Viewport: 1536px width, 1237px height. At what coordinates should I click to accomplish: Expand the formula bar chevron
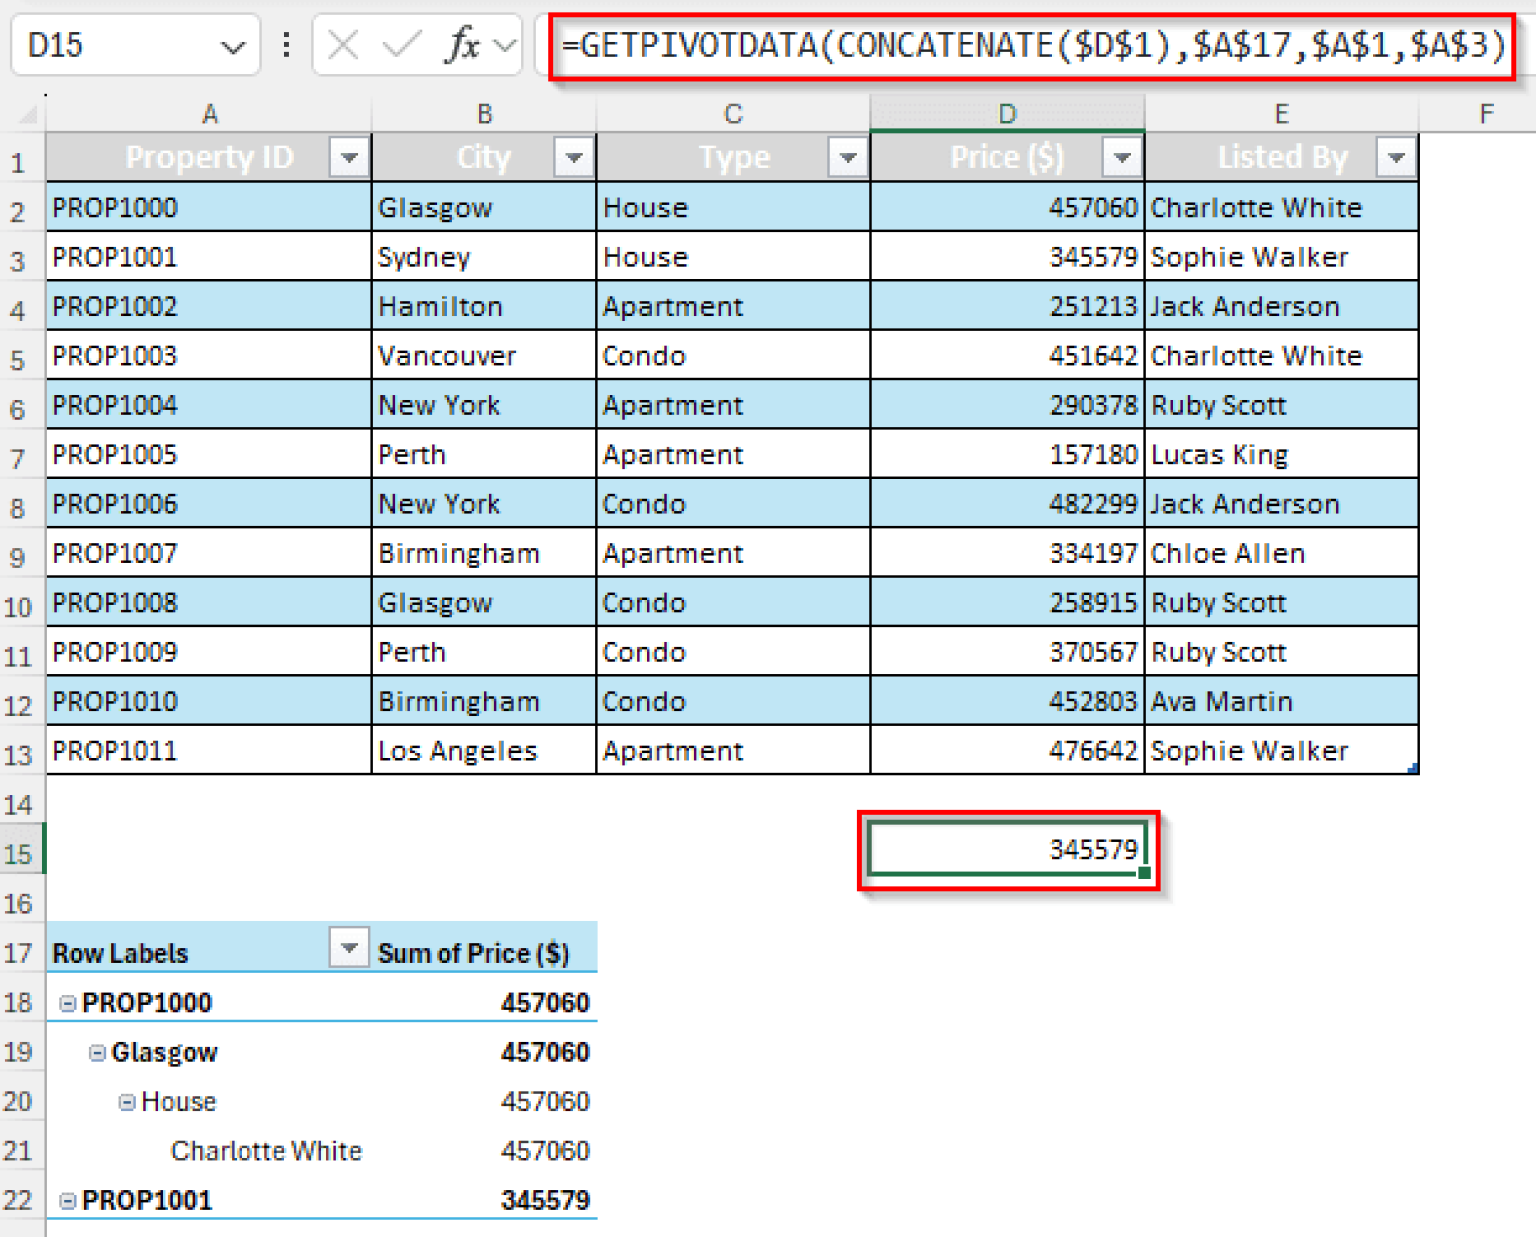(506, 44)
